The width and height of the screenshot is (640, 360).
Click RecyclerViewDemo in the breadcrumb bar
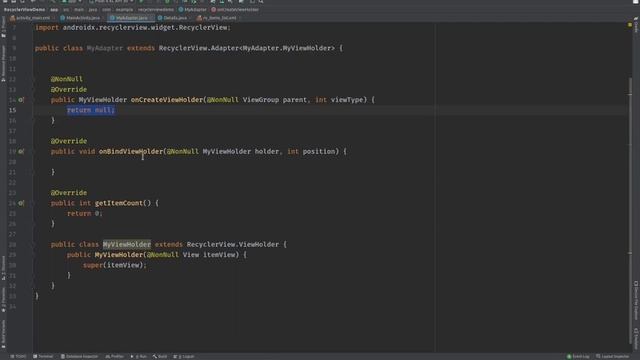24,9
